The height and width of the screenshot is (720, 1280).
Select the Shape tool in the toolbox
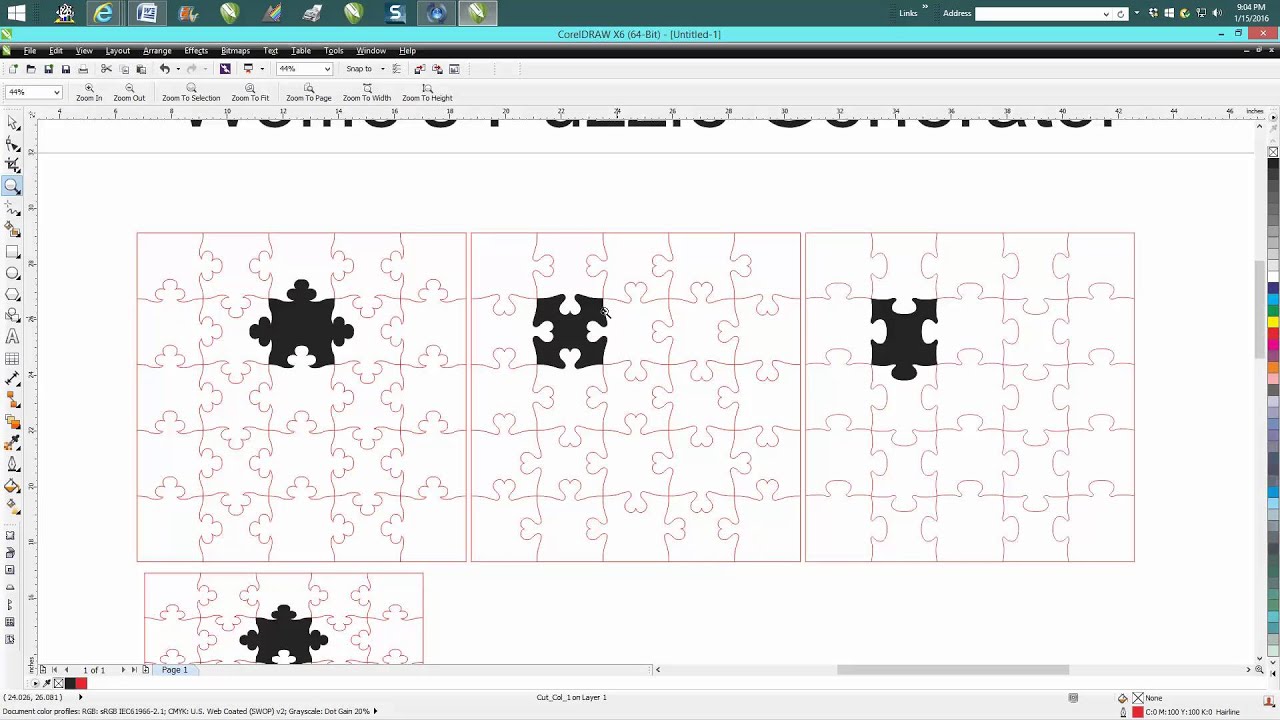pos(12,144)
